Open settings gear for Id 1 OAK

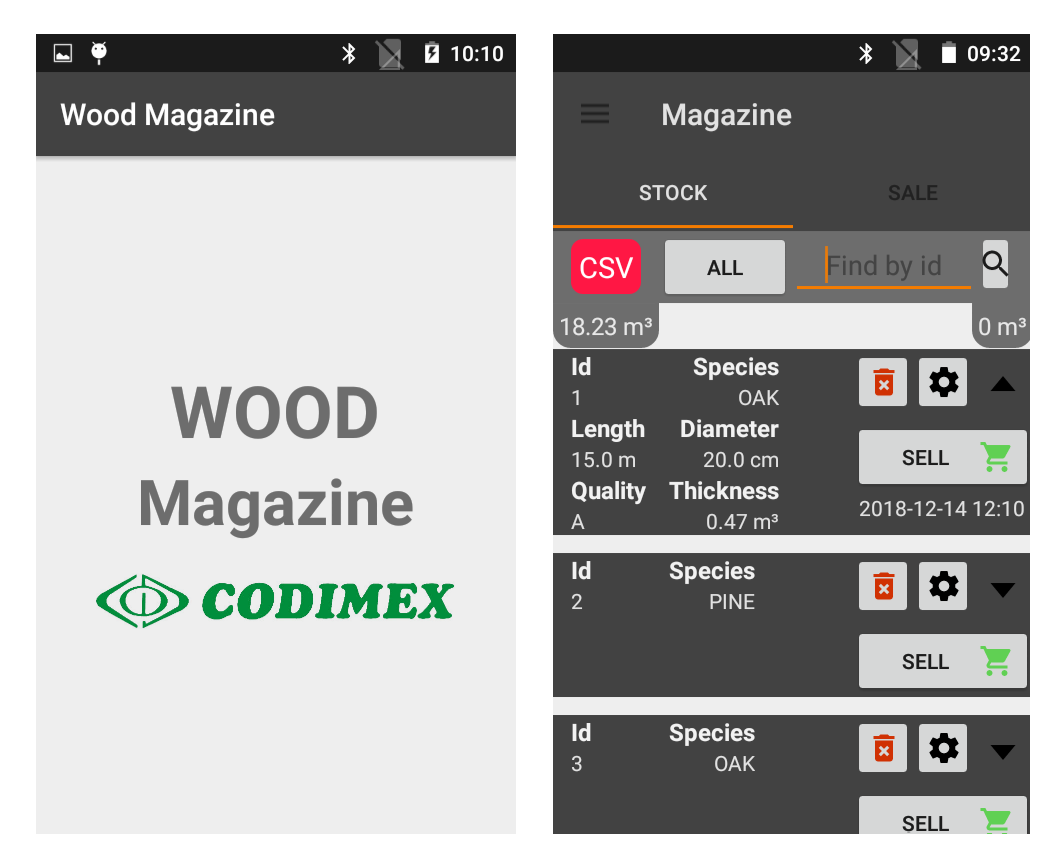(943, 382)
